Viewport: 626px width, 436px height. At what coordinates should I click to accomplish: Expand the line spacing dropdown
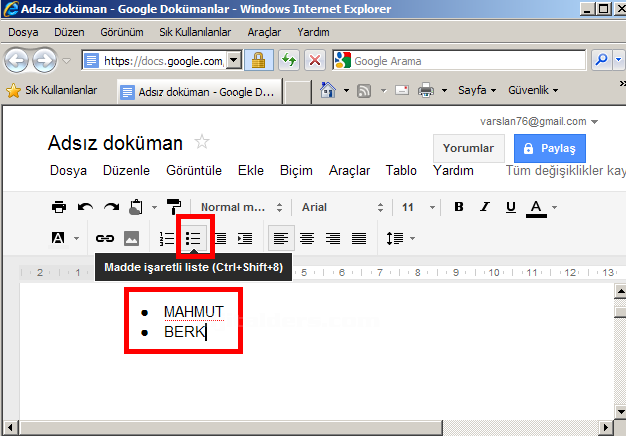[400, 238]
